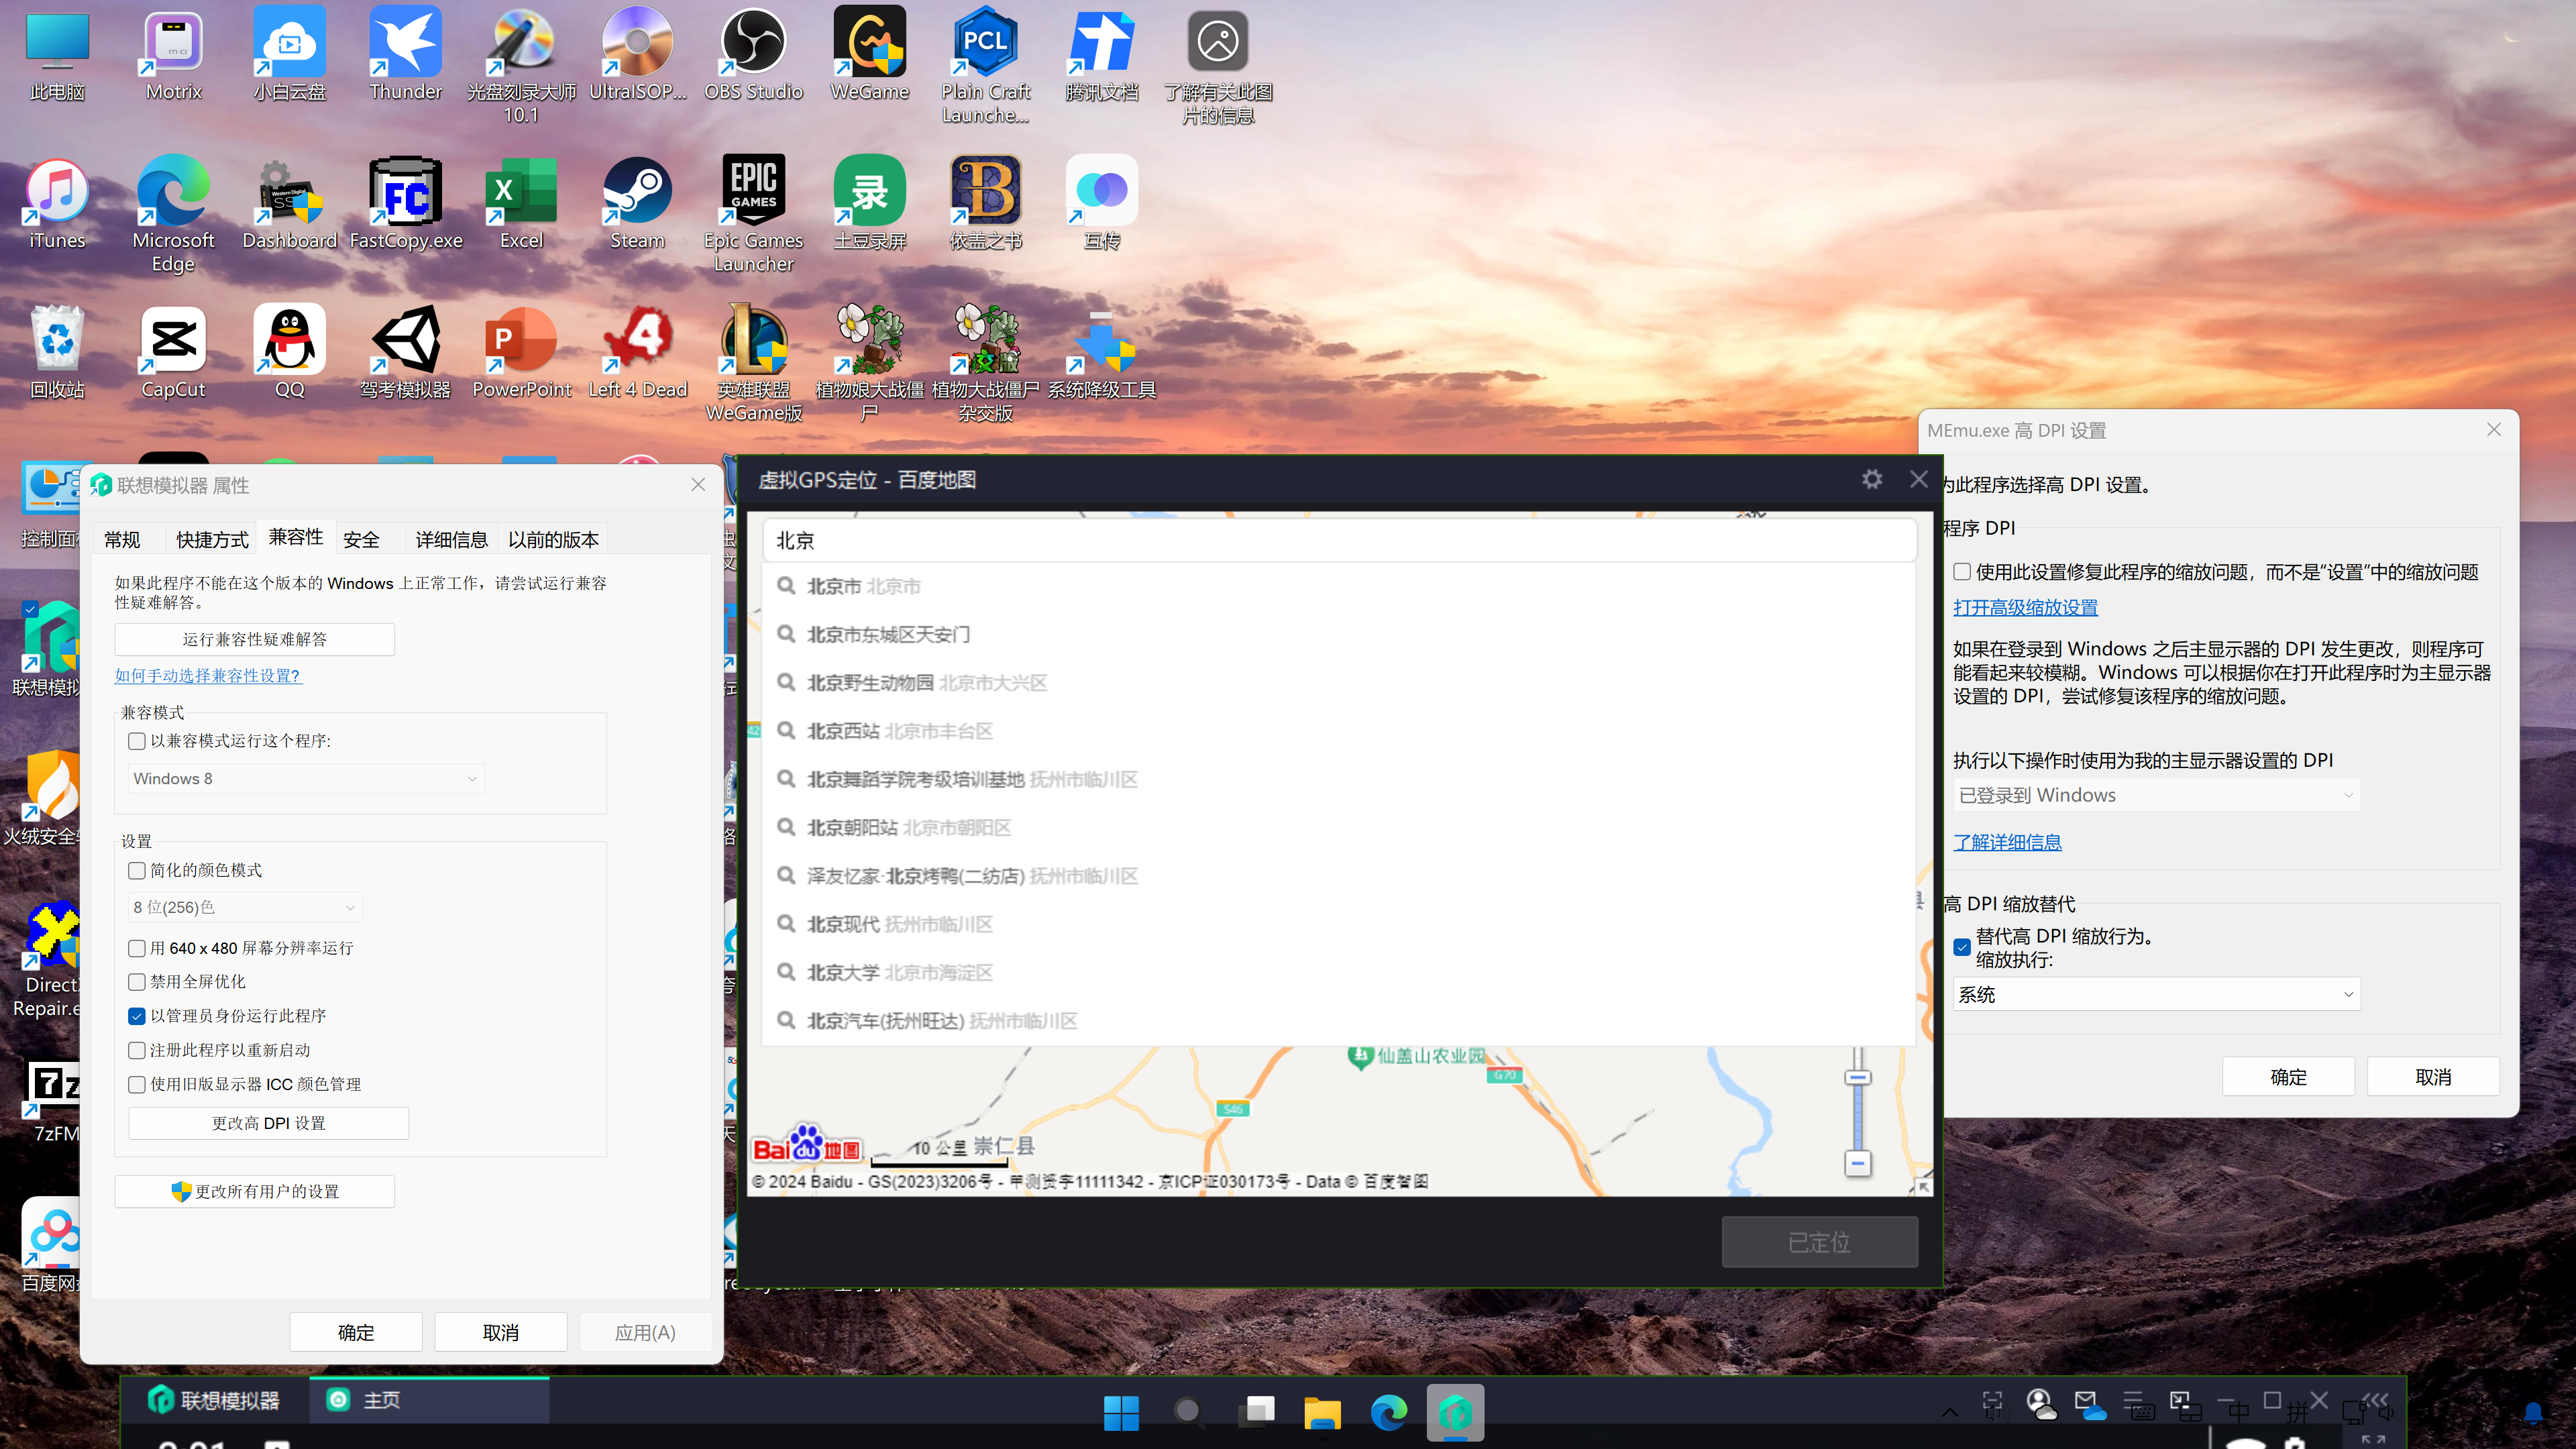Select suggestion 北京西站 北京市丰台区

1339,731
